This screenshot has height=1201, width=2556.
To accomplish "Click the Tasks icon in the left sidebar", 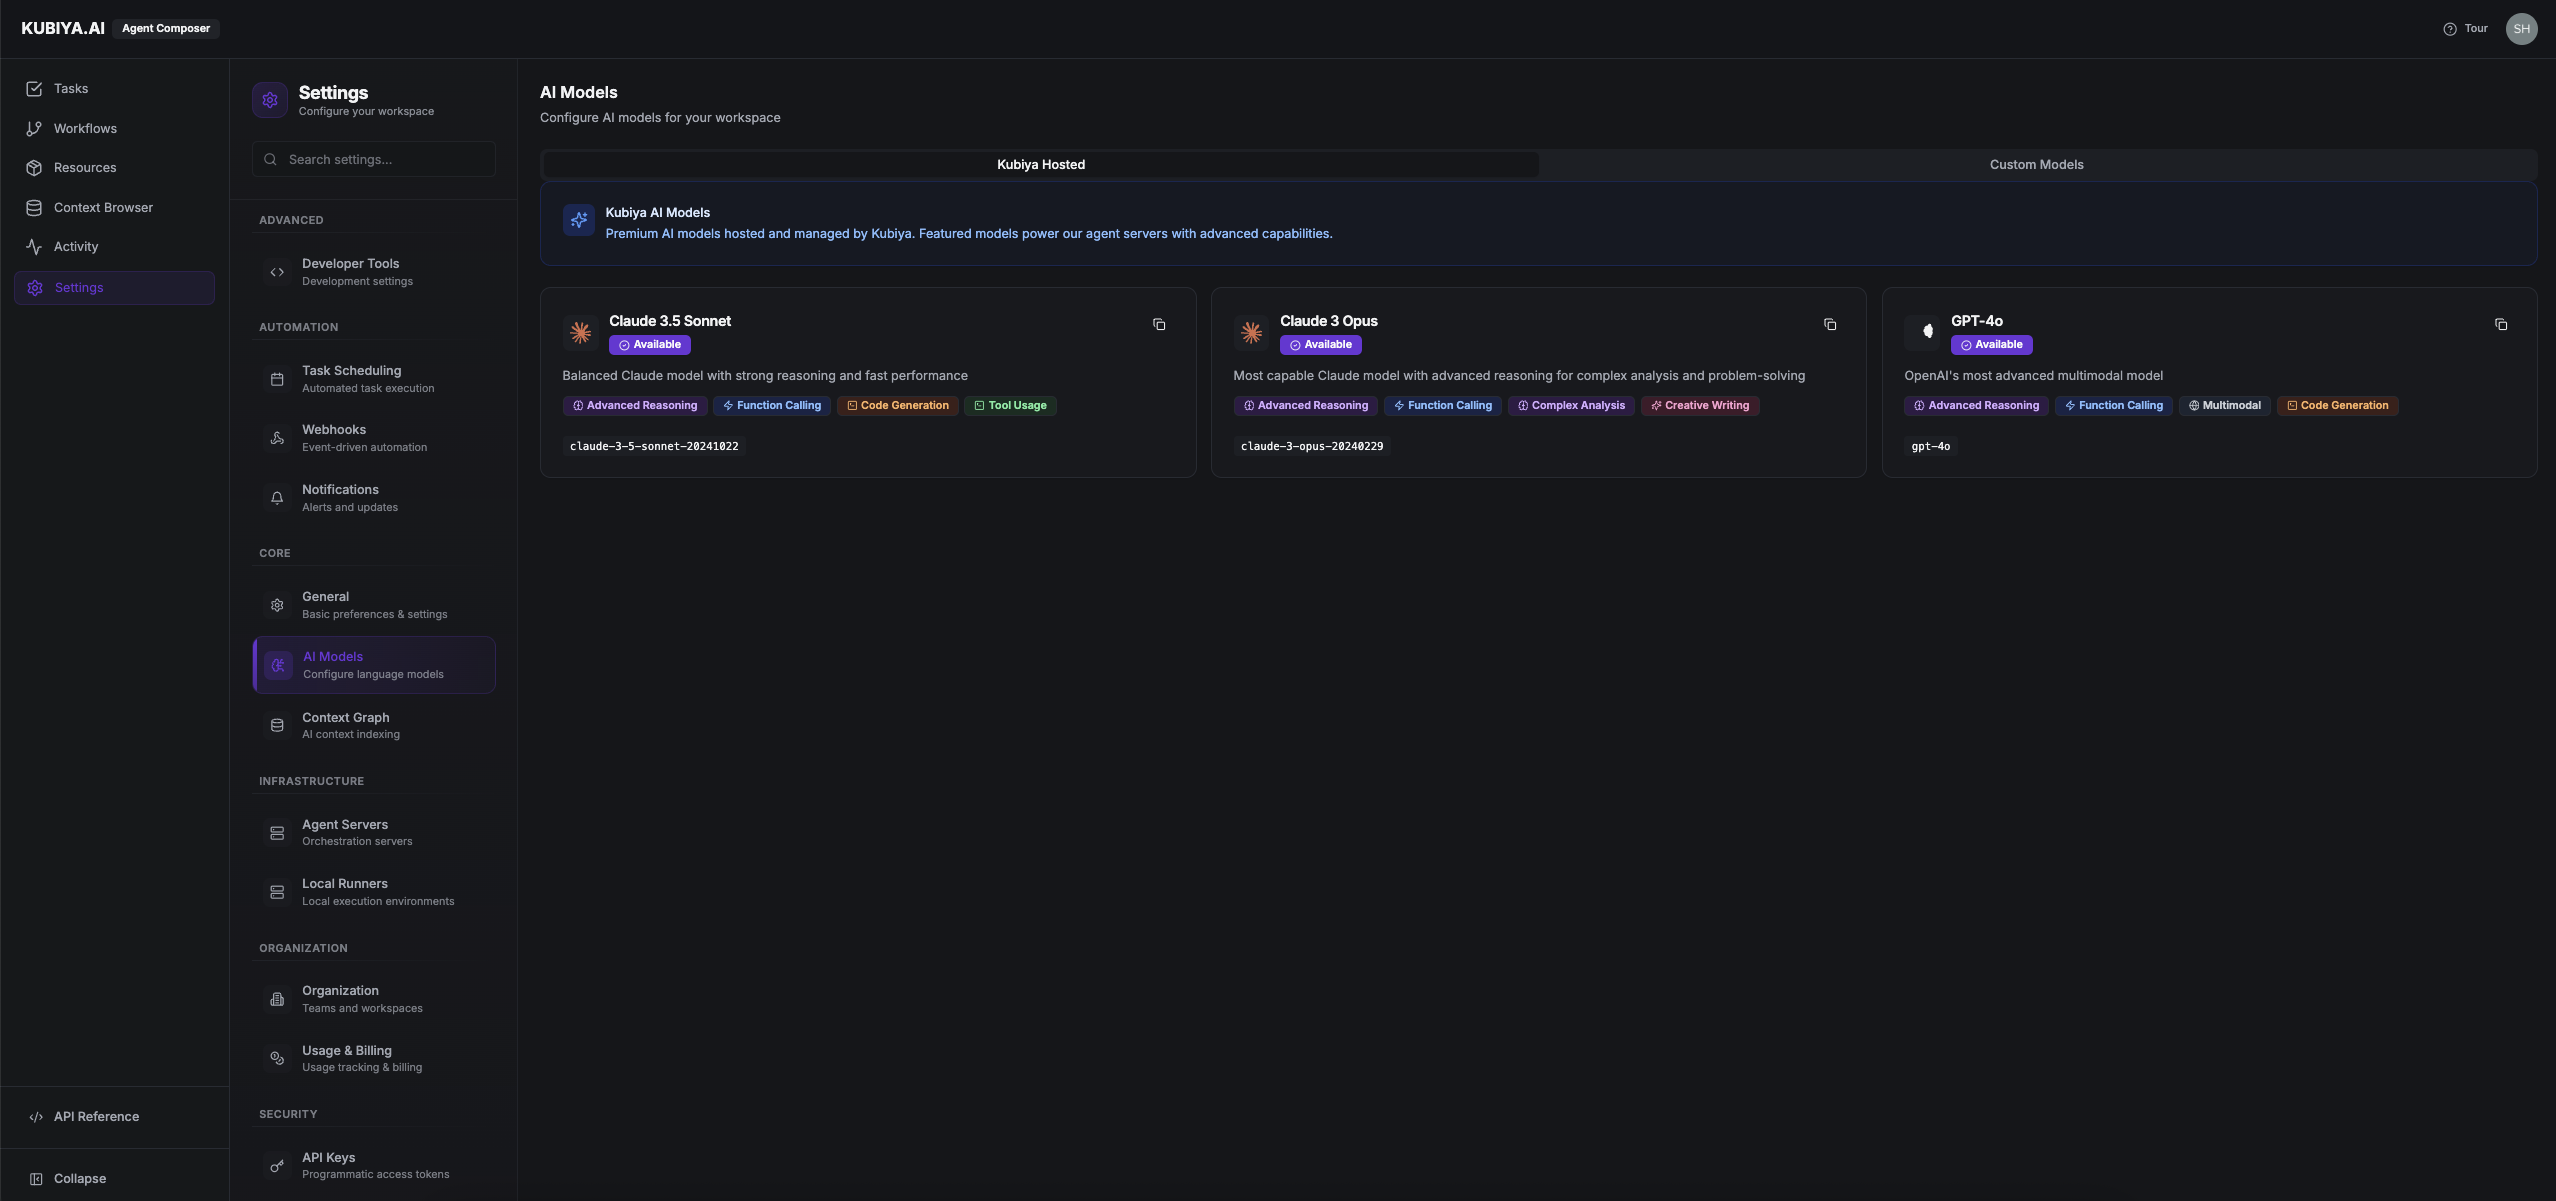I will [34, 89].
